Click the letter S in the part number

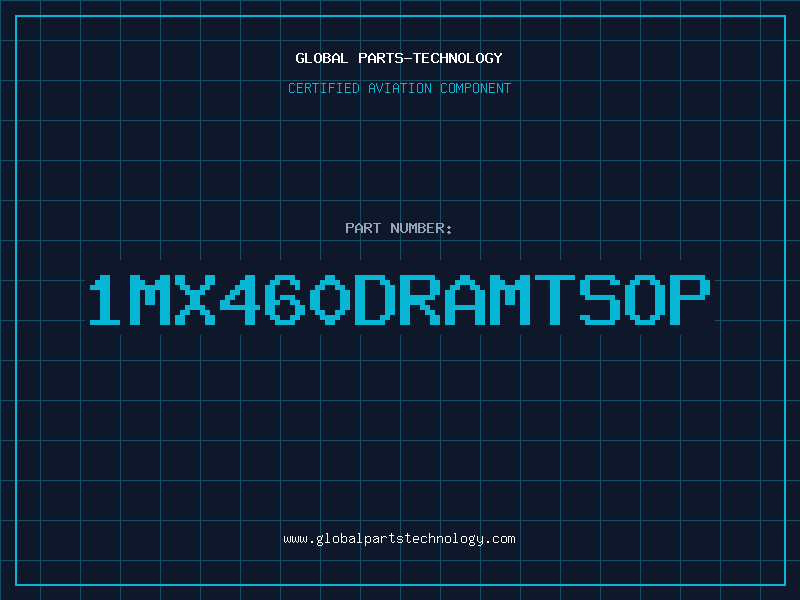point(603,300)
